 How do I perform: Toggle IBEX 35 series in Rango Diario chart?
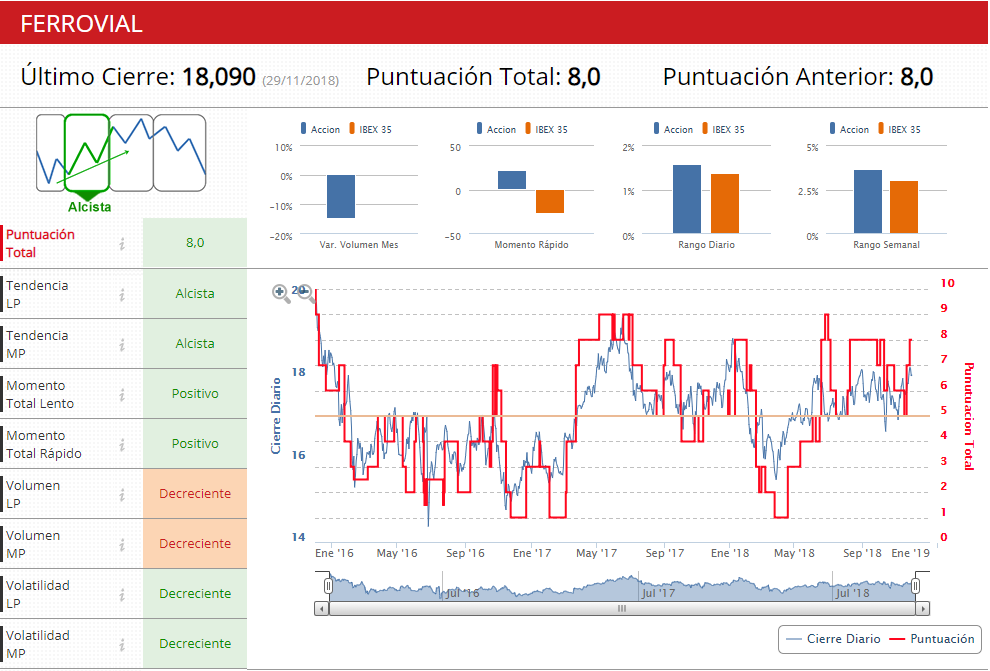[x=724, y=129]
